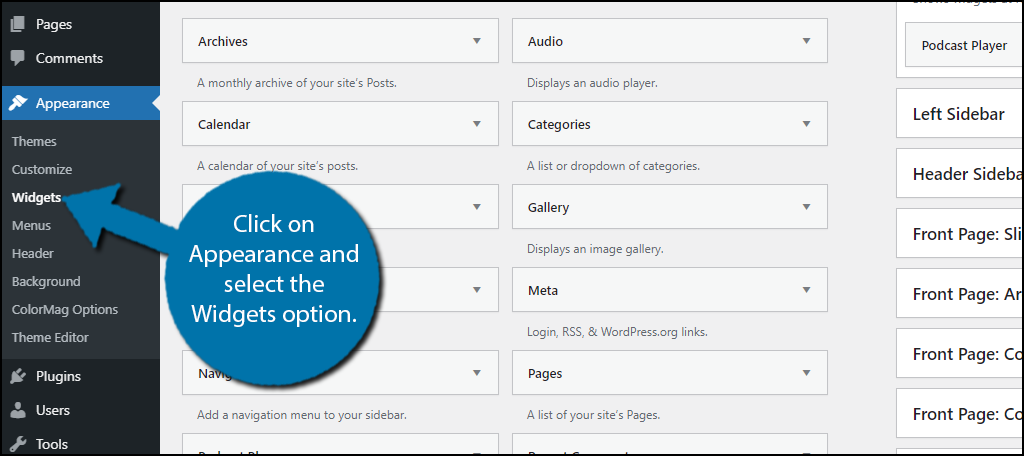Expand the Gallery widget arrow

[807, 206]
